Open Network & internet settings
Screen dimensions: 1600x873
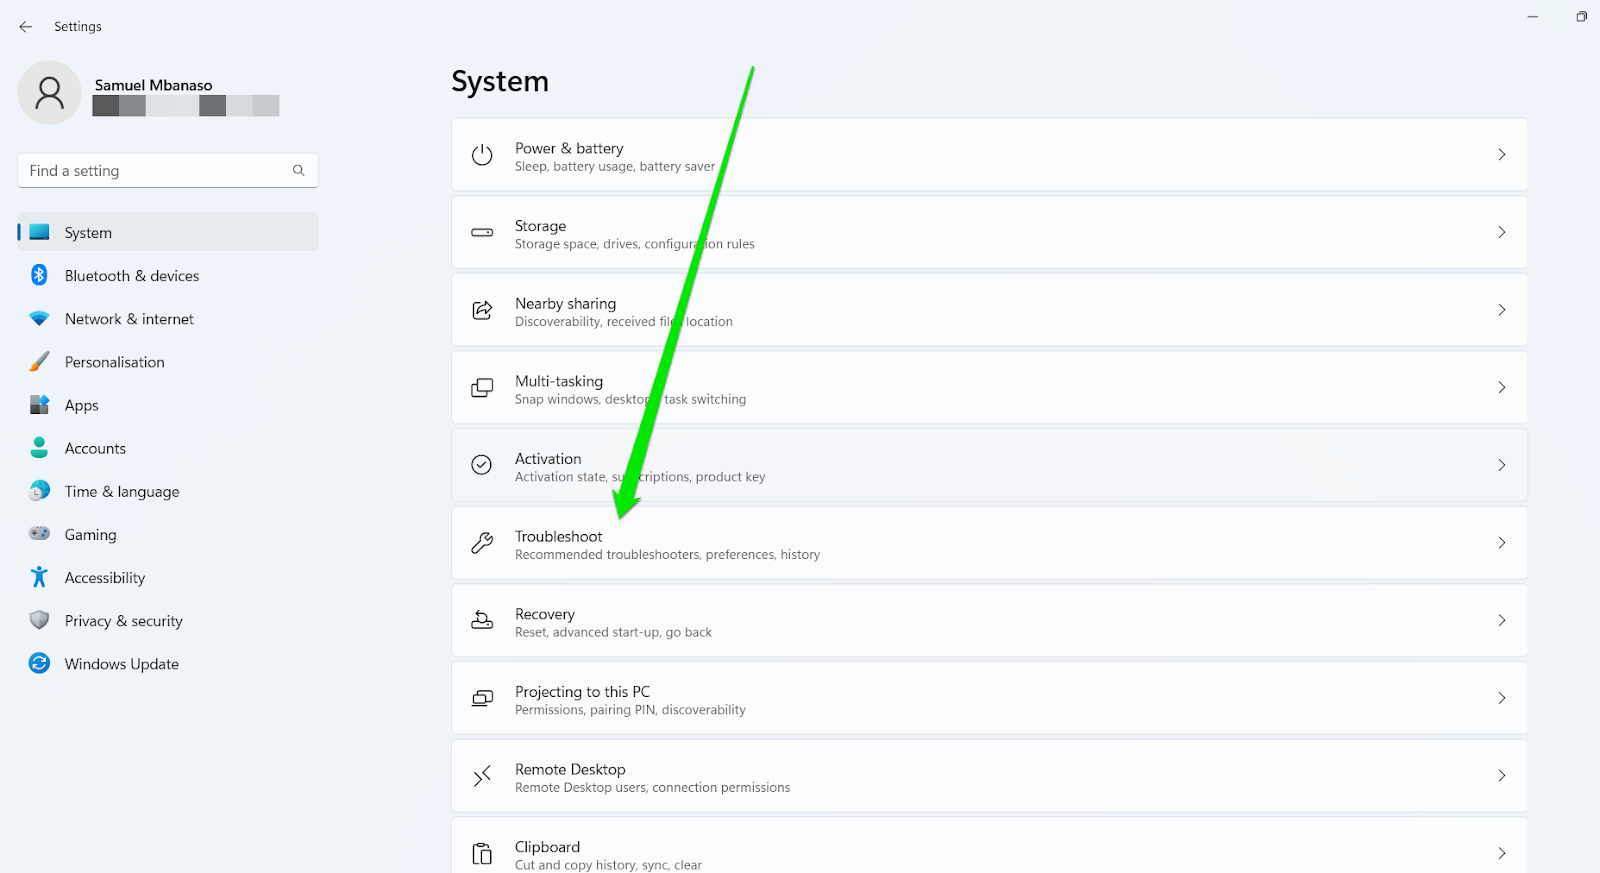tap(129, 319)
